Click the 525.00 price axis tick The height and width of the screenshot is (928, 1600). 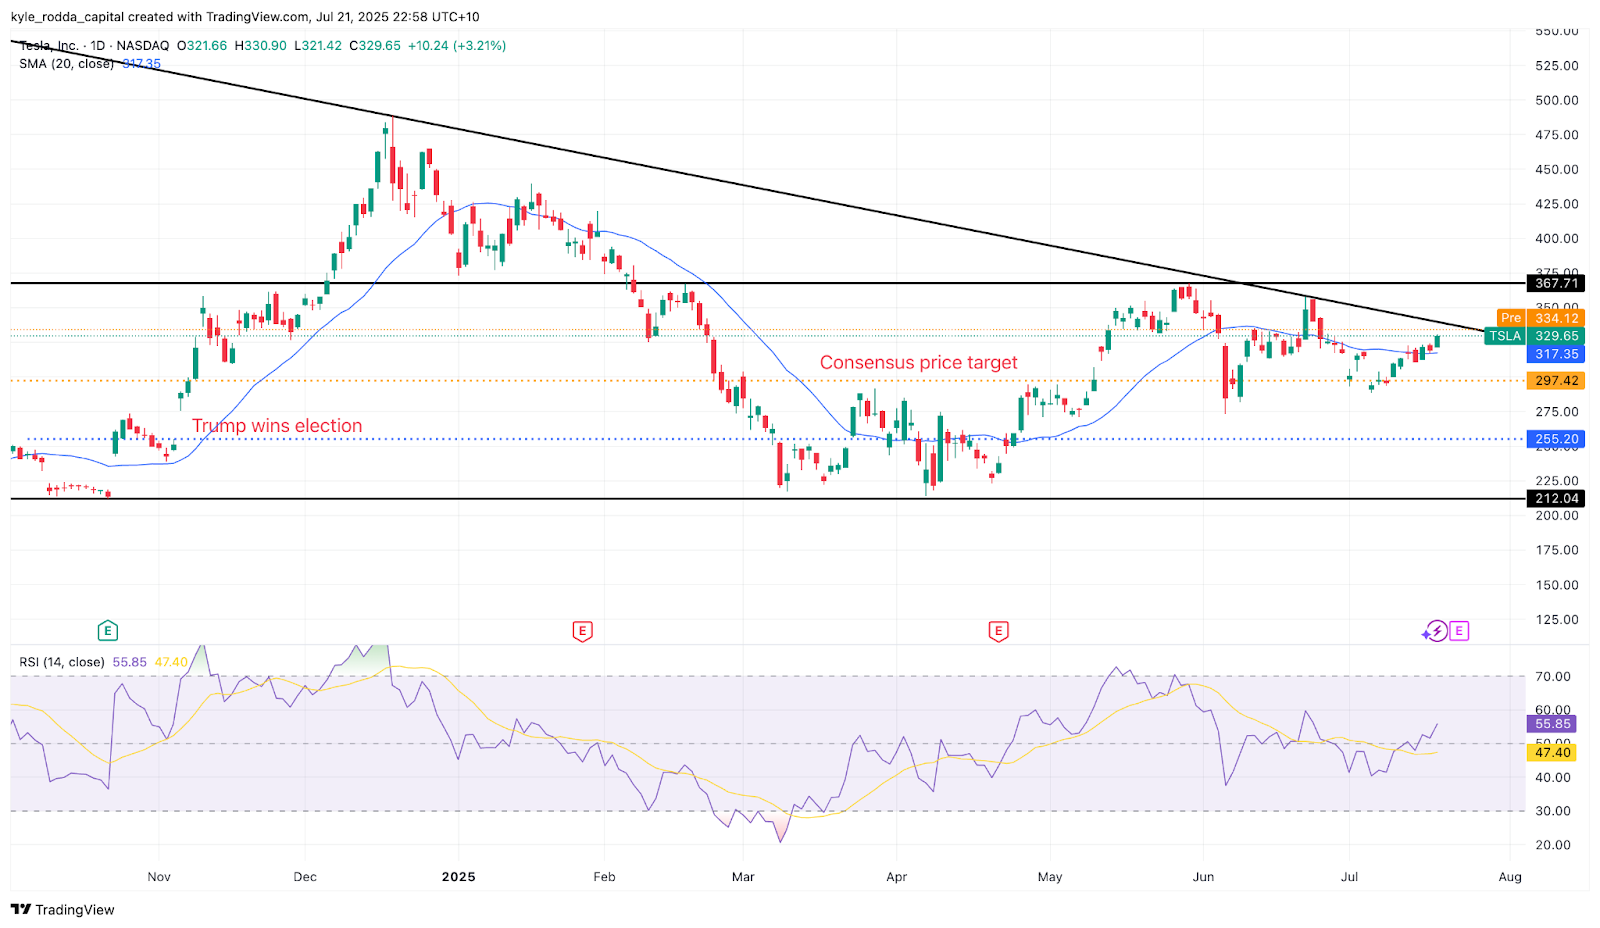[x=1557, y=66]
